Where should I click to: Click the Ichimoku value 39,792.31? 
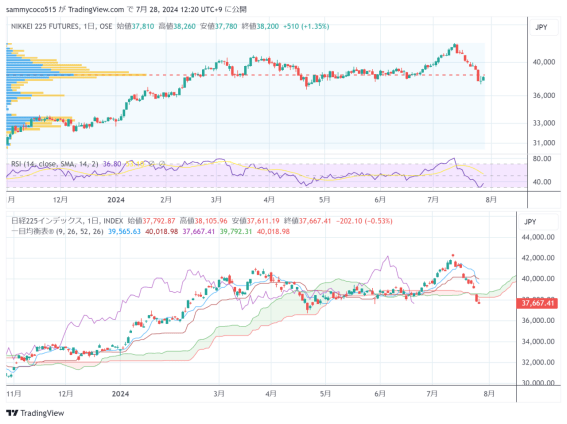pos(235,231)
